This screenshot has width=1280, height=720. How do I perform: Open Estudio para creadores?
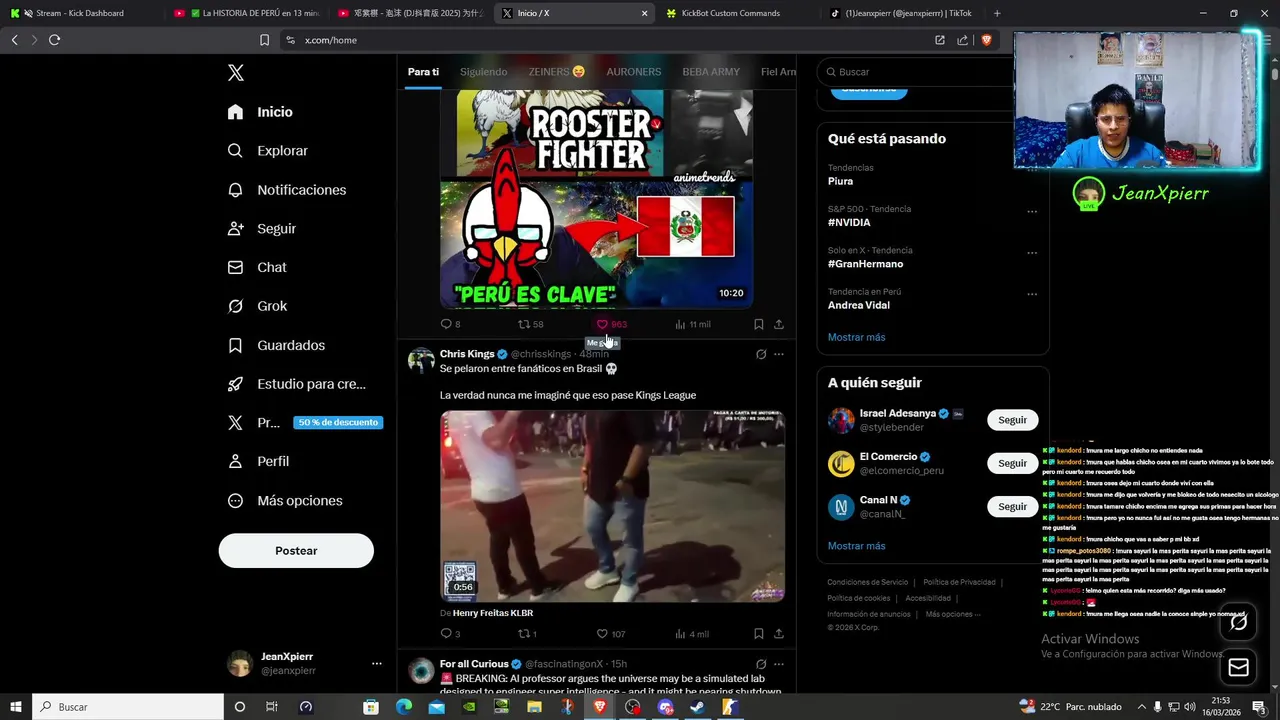[x=297, y=384]
